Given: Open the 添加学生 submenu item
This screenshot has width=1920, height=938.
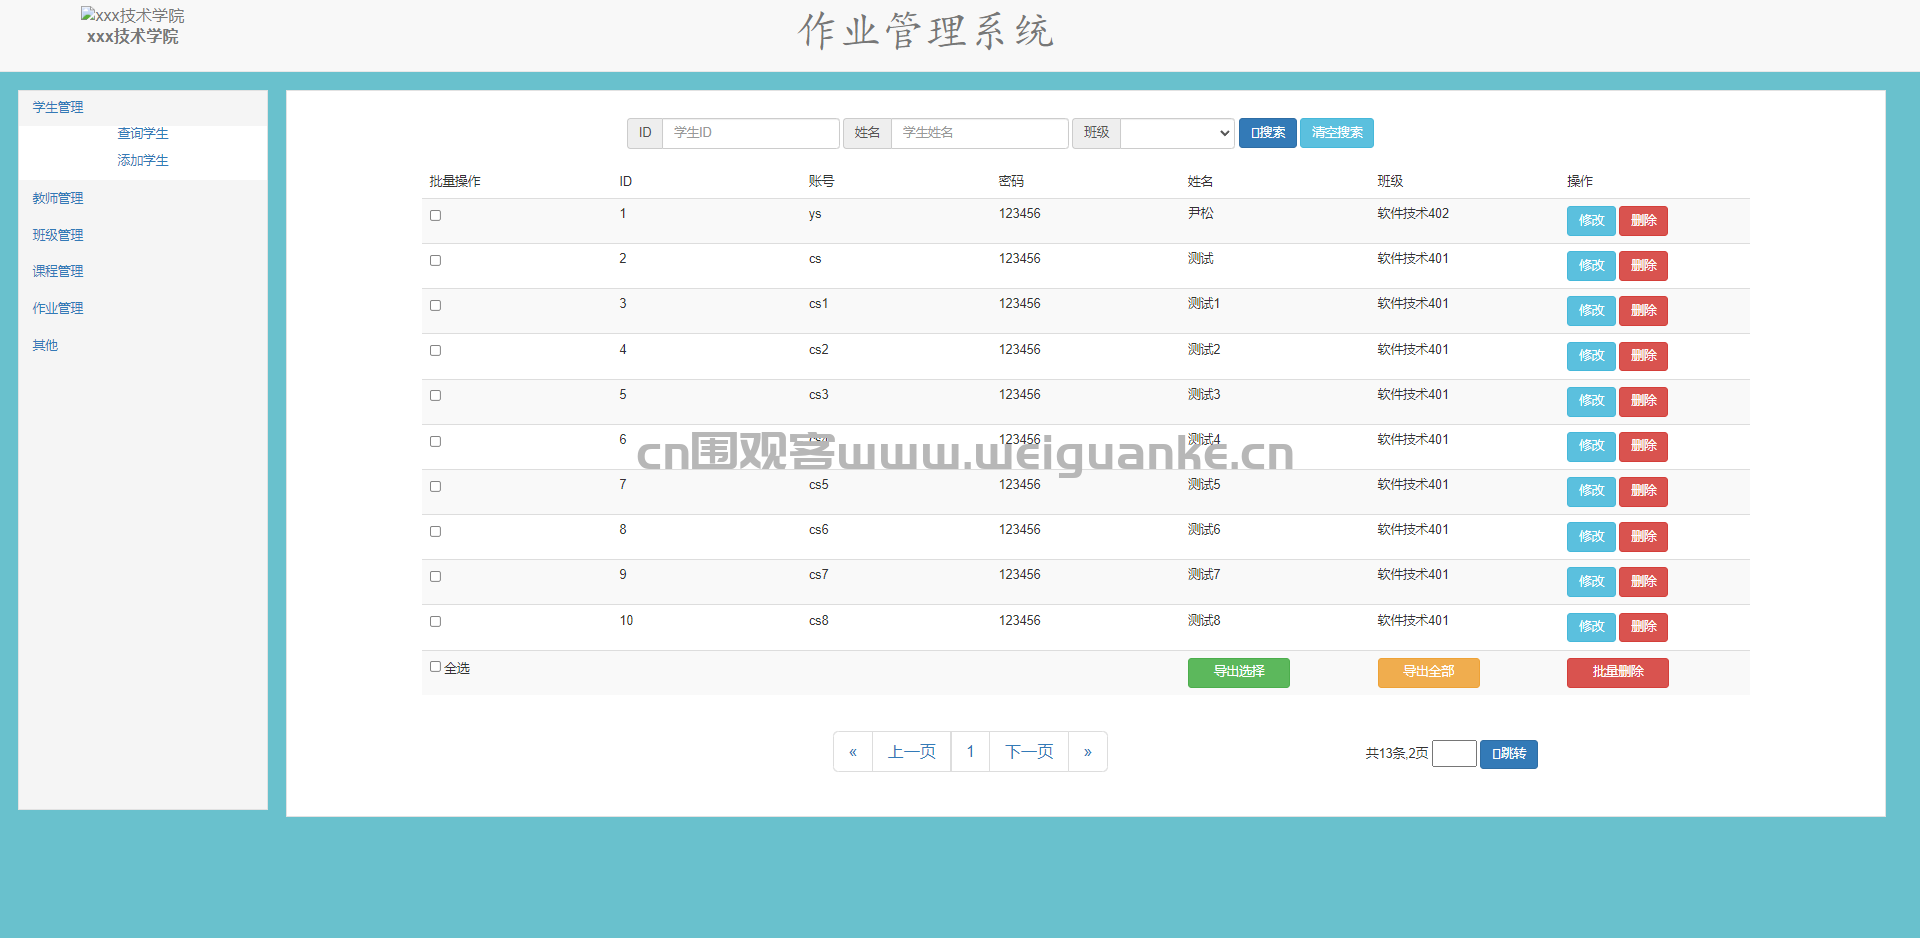Looking at the screenshot, I should 143,160.
